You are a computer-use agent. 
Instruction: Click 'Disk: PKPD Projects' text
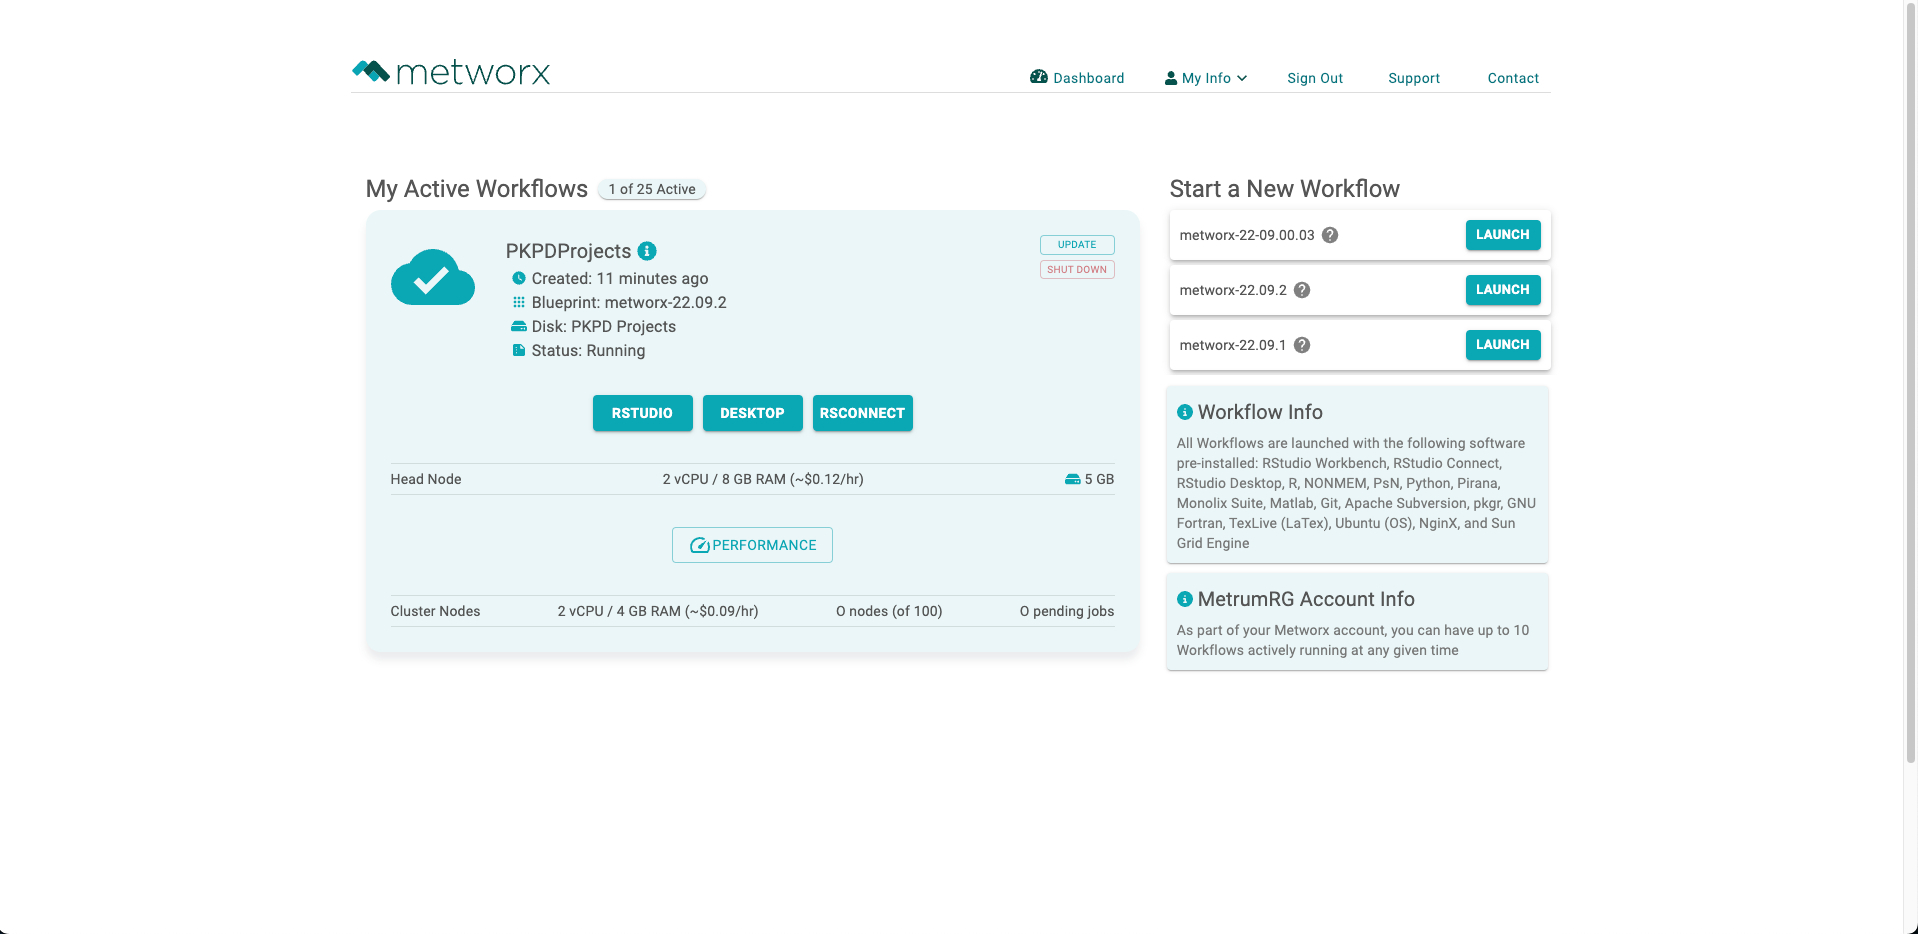coord(604,326)
